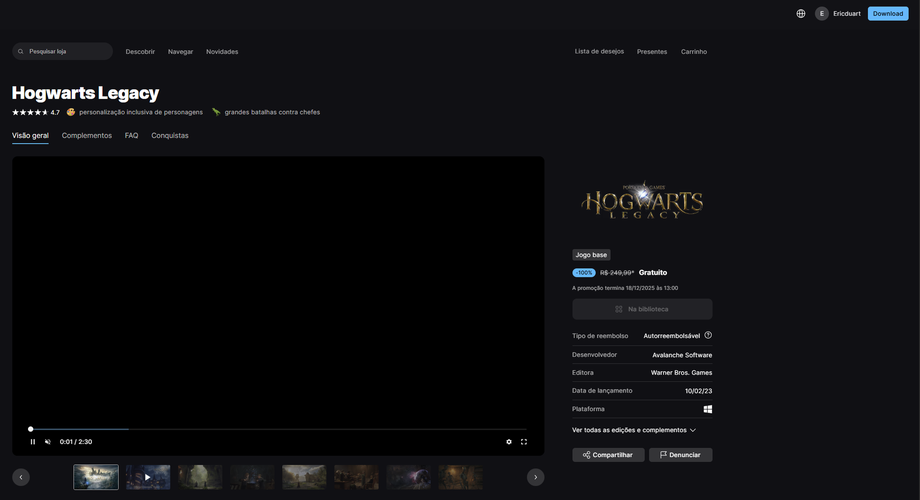Pause the trailer video
This screenshot has width=920, height=500.
(33, 442)
